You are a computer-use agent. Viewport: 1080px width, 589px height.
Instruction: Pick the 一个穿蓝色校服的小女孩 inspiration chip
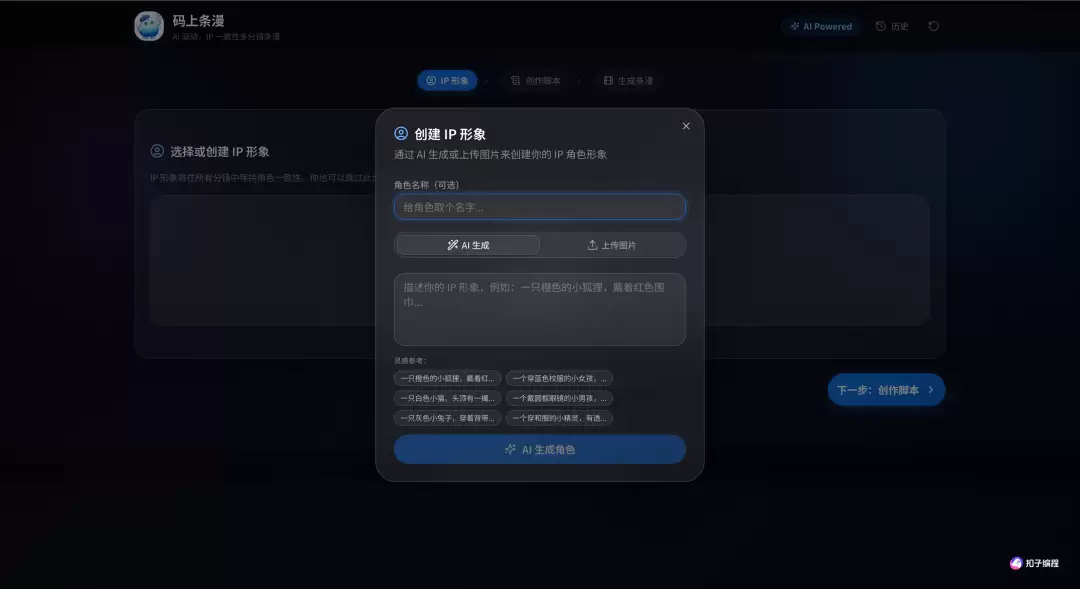pyautogui.click(x=559, y=378)
